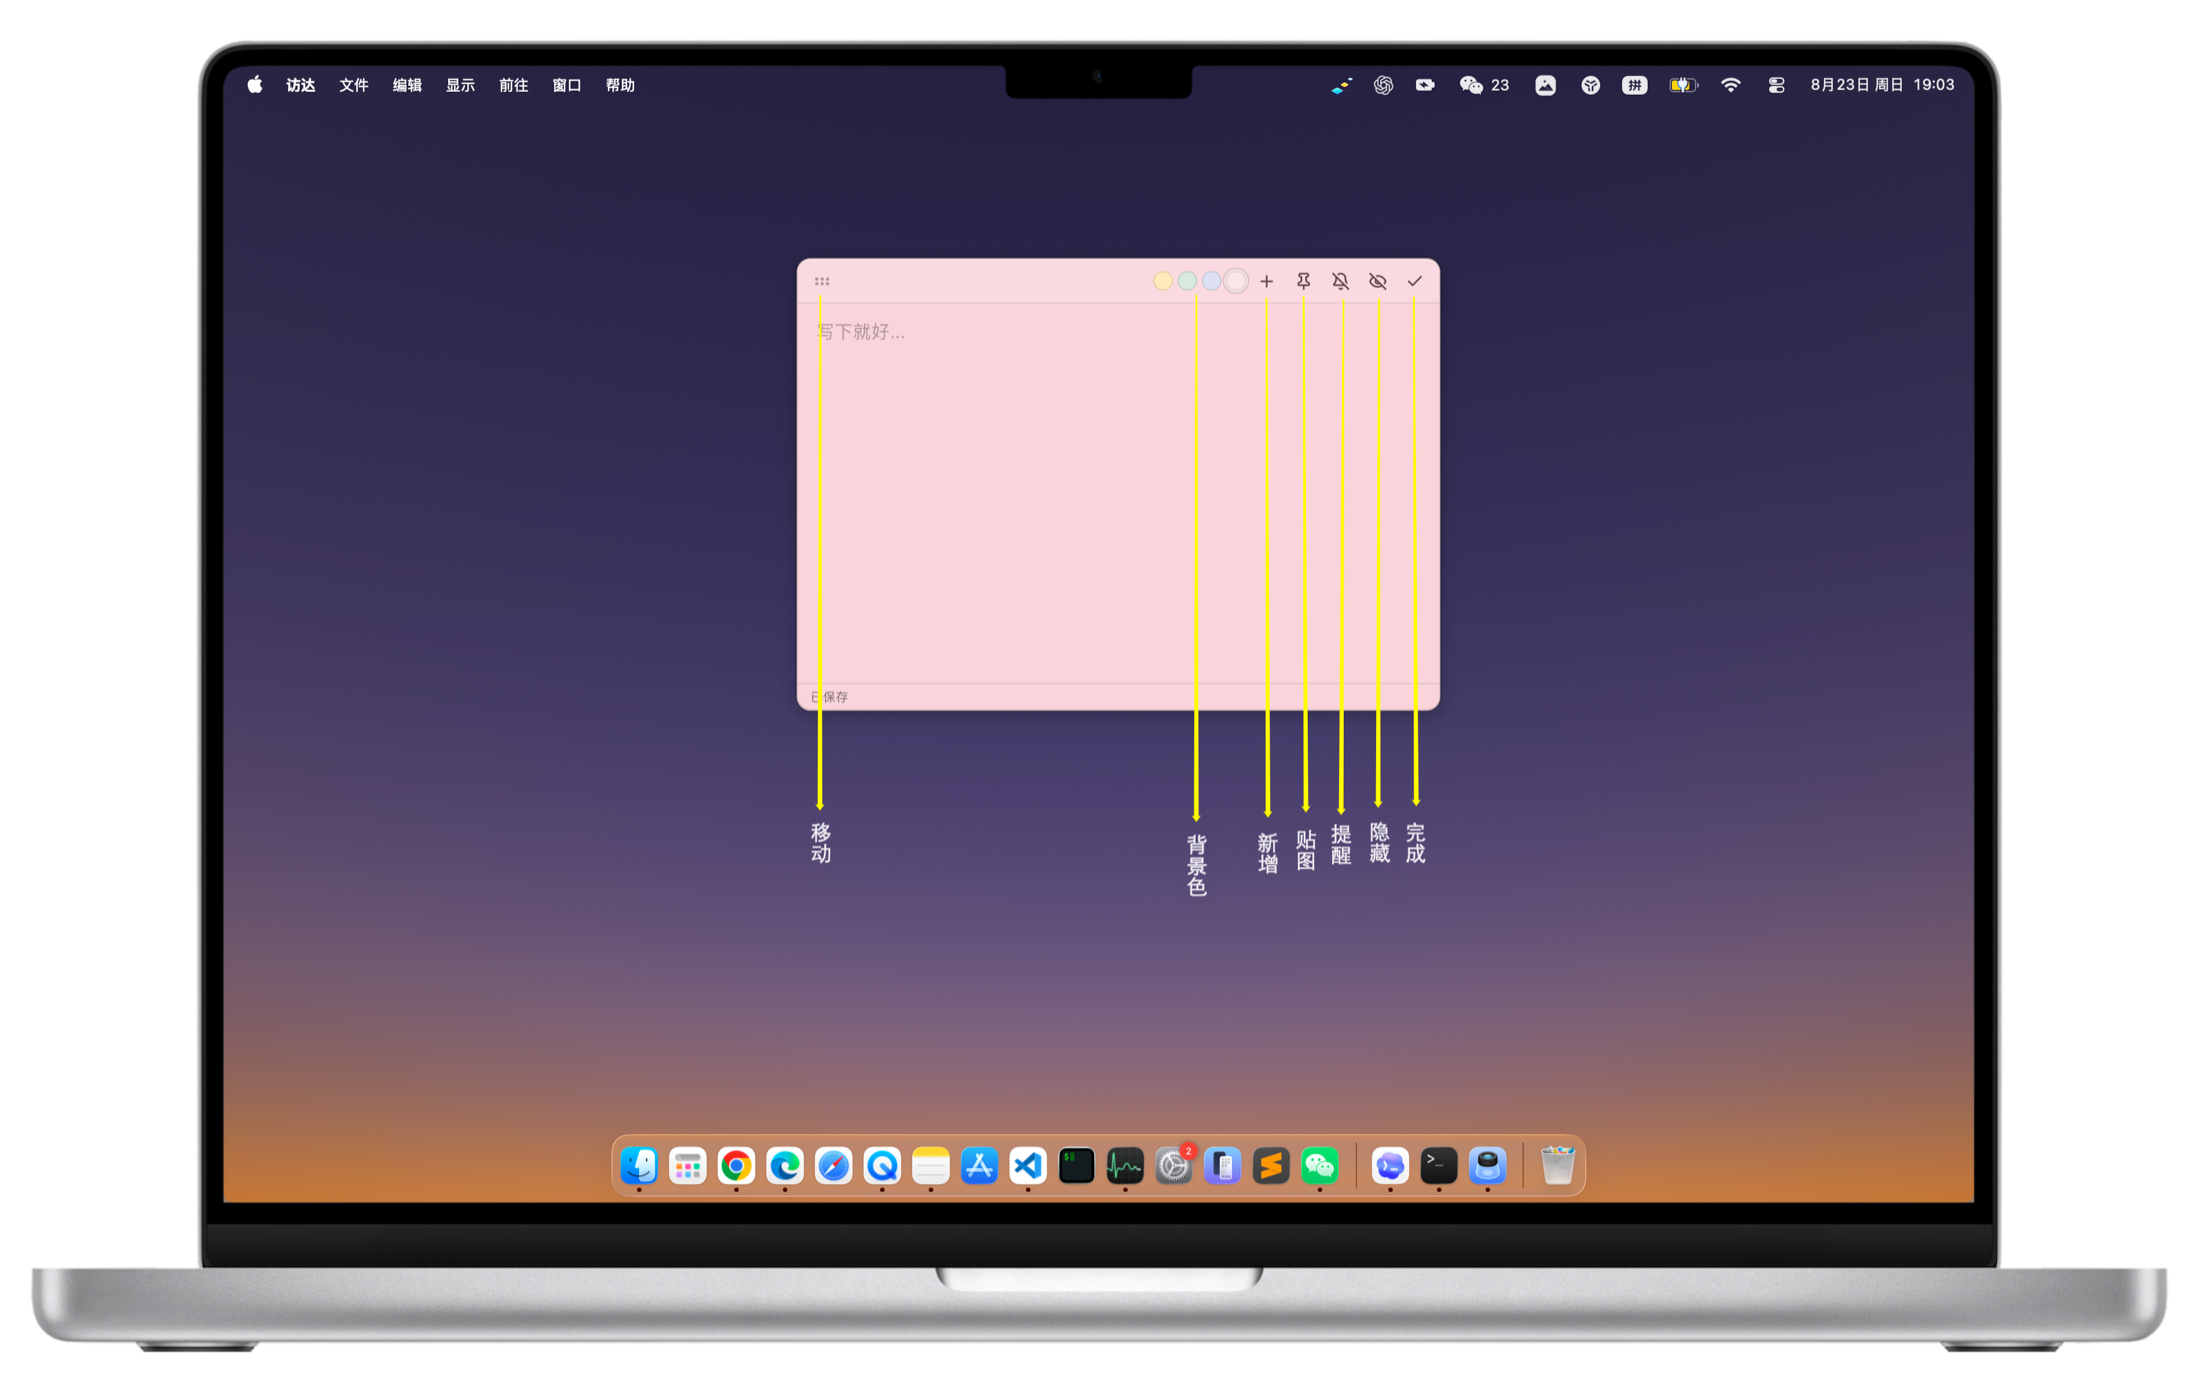Open the 访达 menu

pos(301,85)
